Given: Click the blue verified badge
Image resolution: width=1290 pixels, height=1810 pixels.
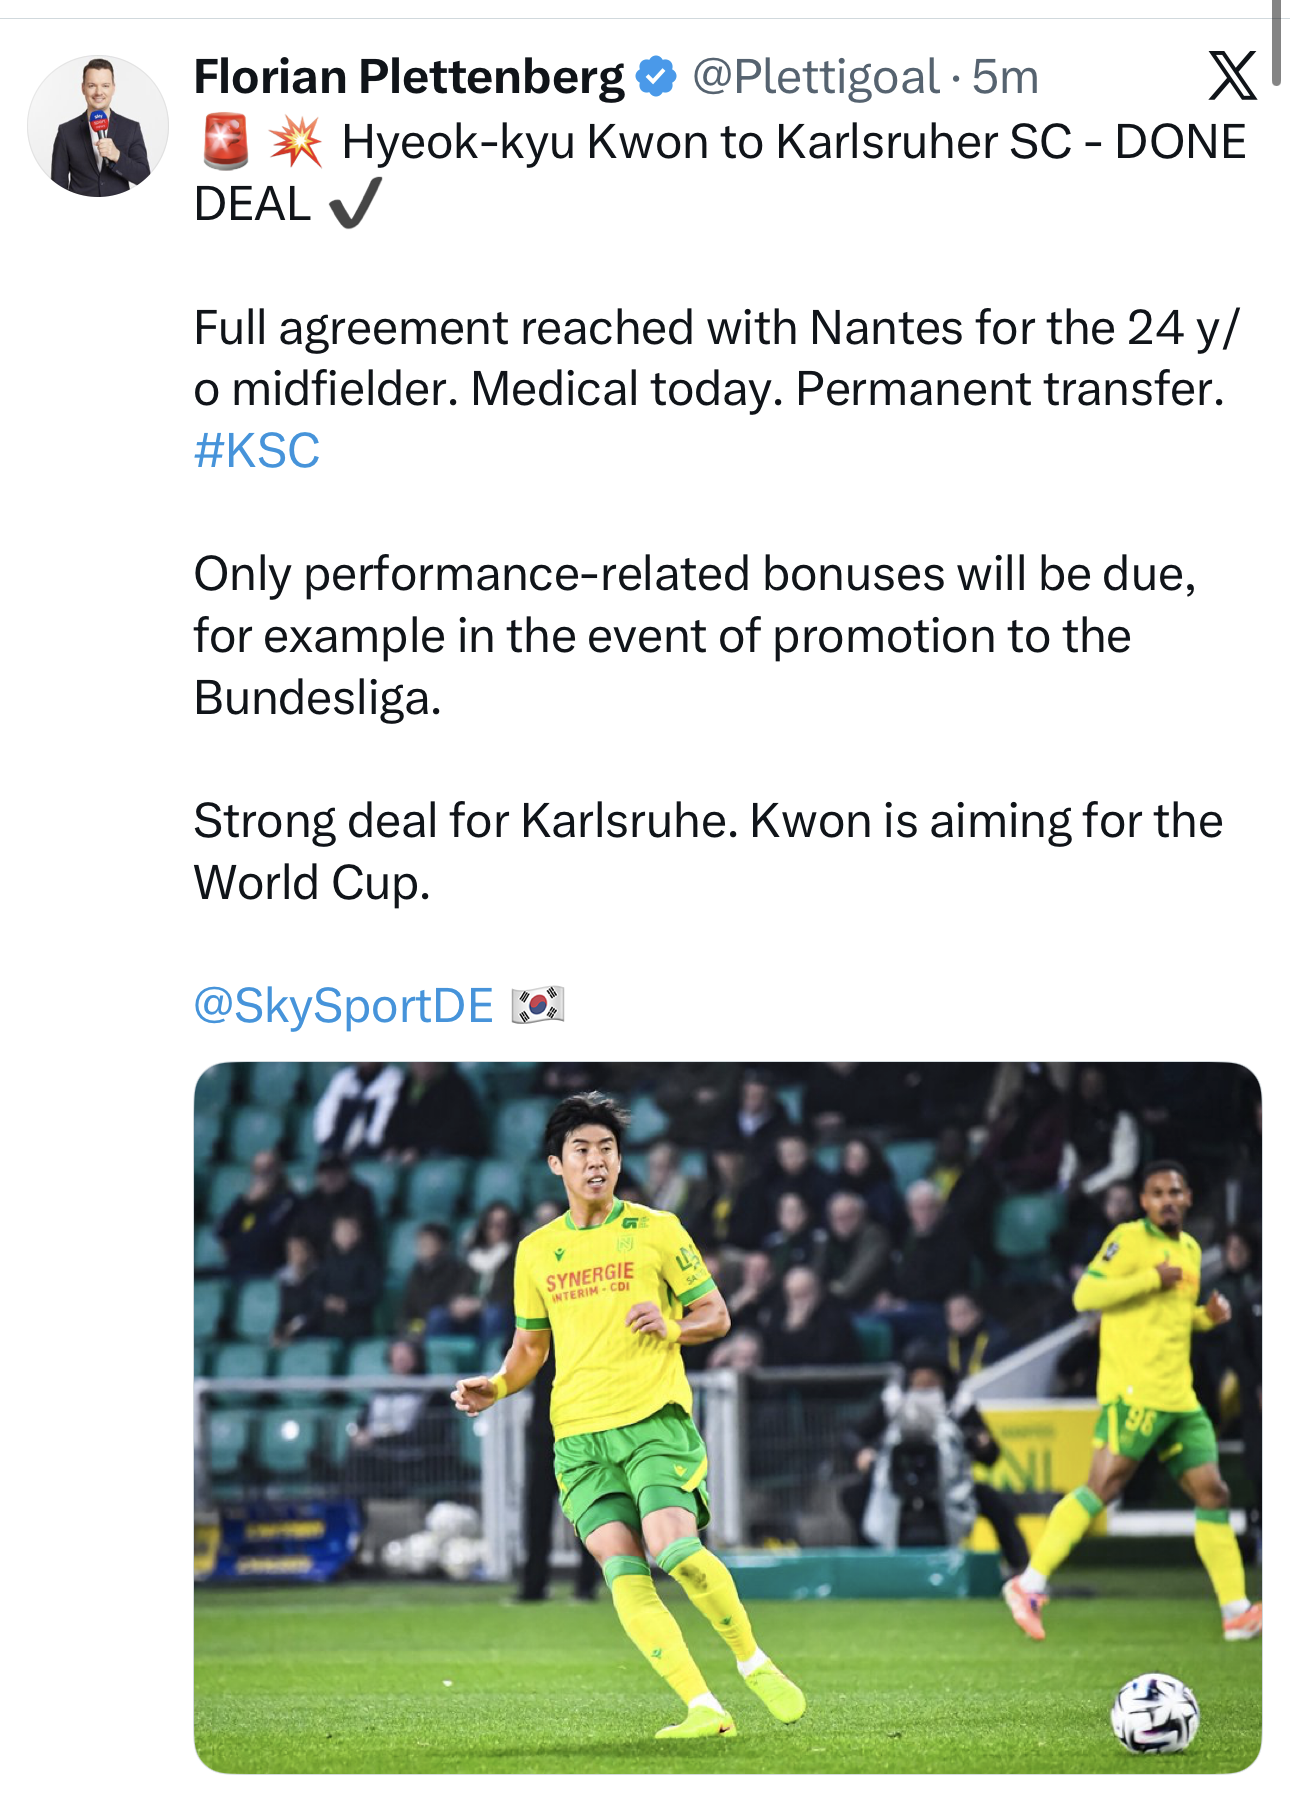Looking at the screenshot, I should [x=656, y=77].
